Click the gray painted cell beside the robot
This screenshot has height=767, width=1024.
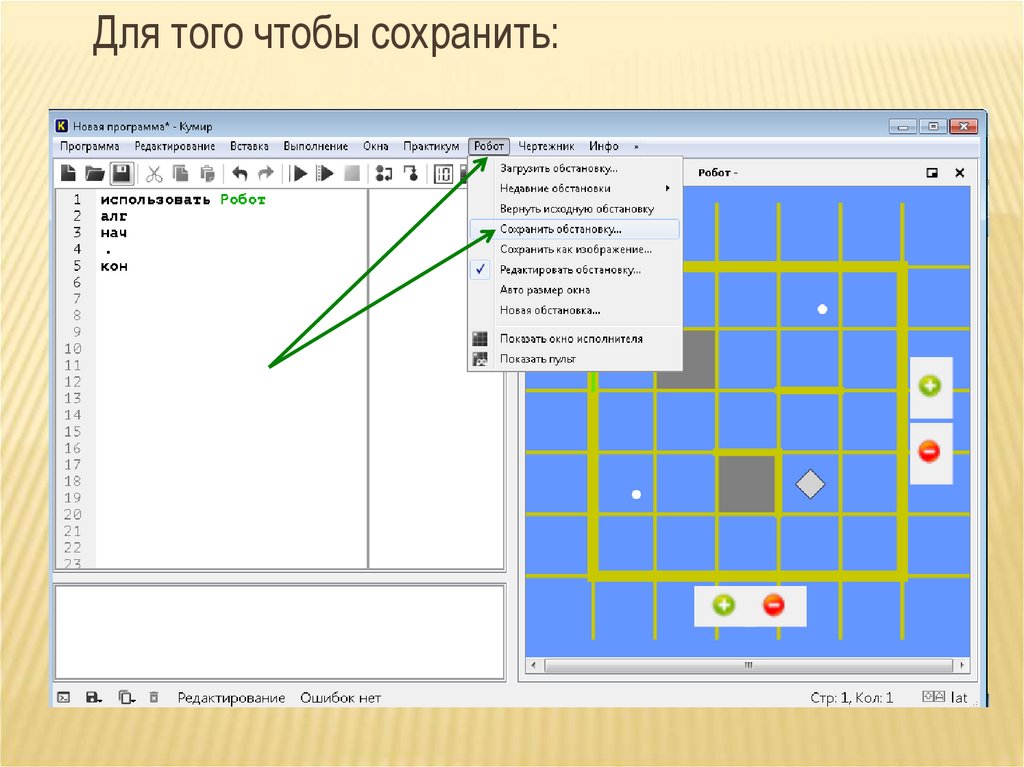point(746,484)
